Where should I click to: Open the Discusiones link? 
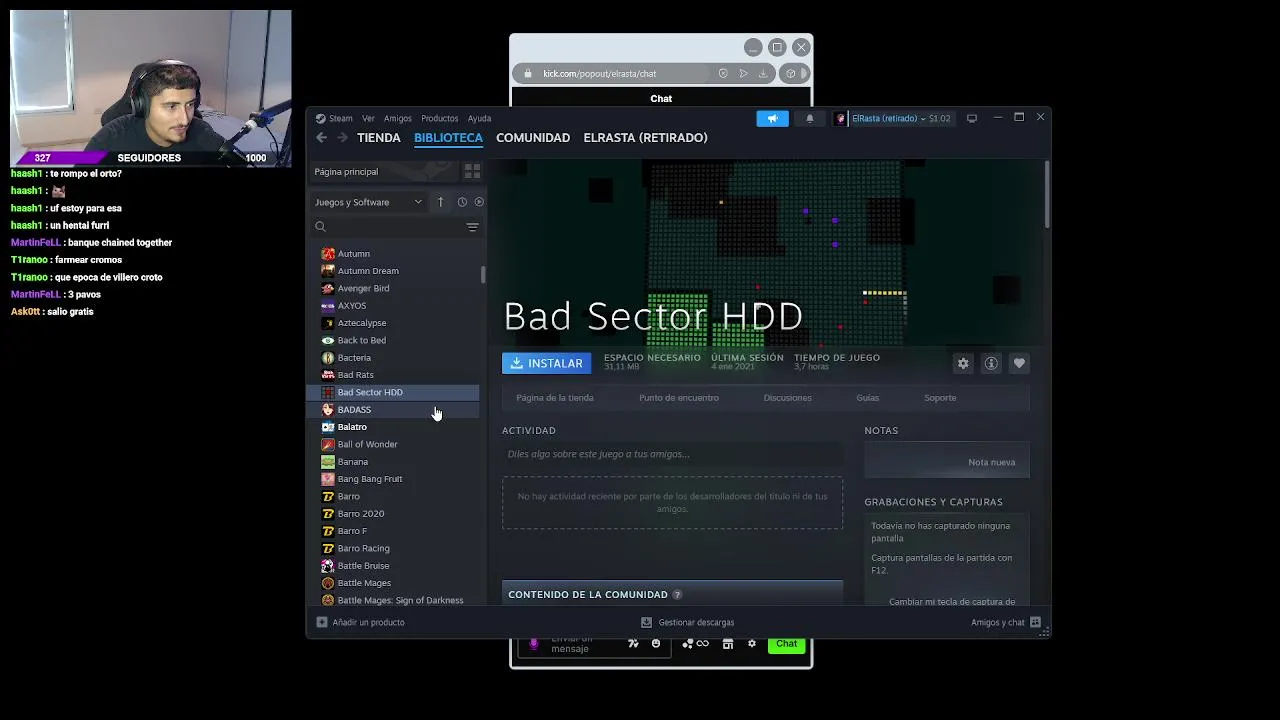pos(787,398)
